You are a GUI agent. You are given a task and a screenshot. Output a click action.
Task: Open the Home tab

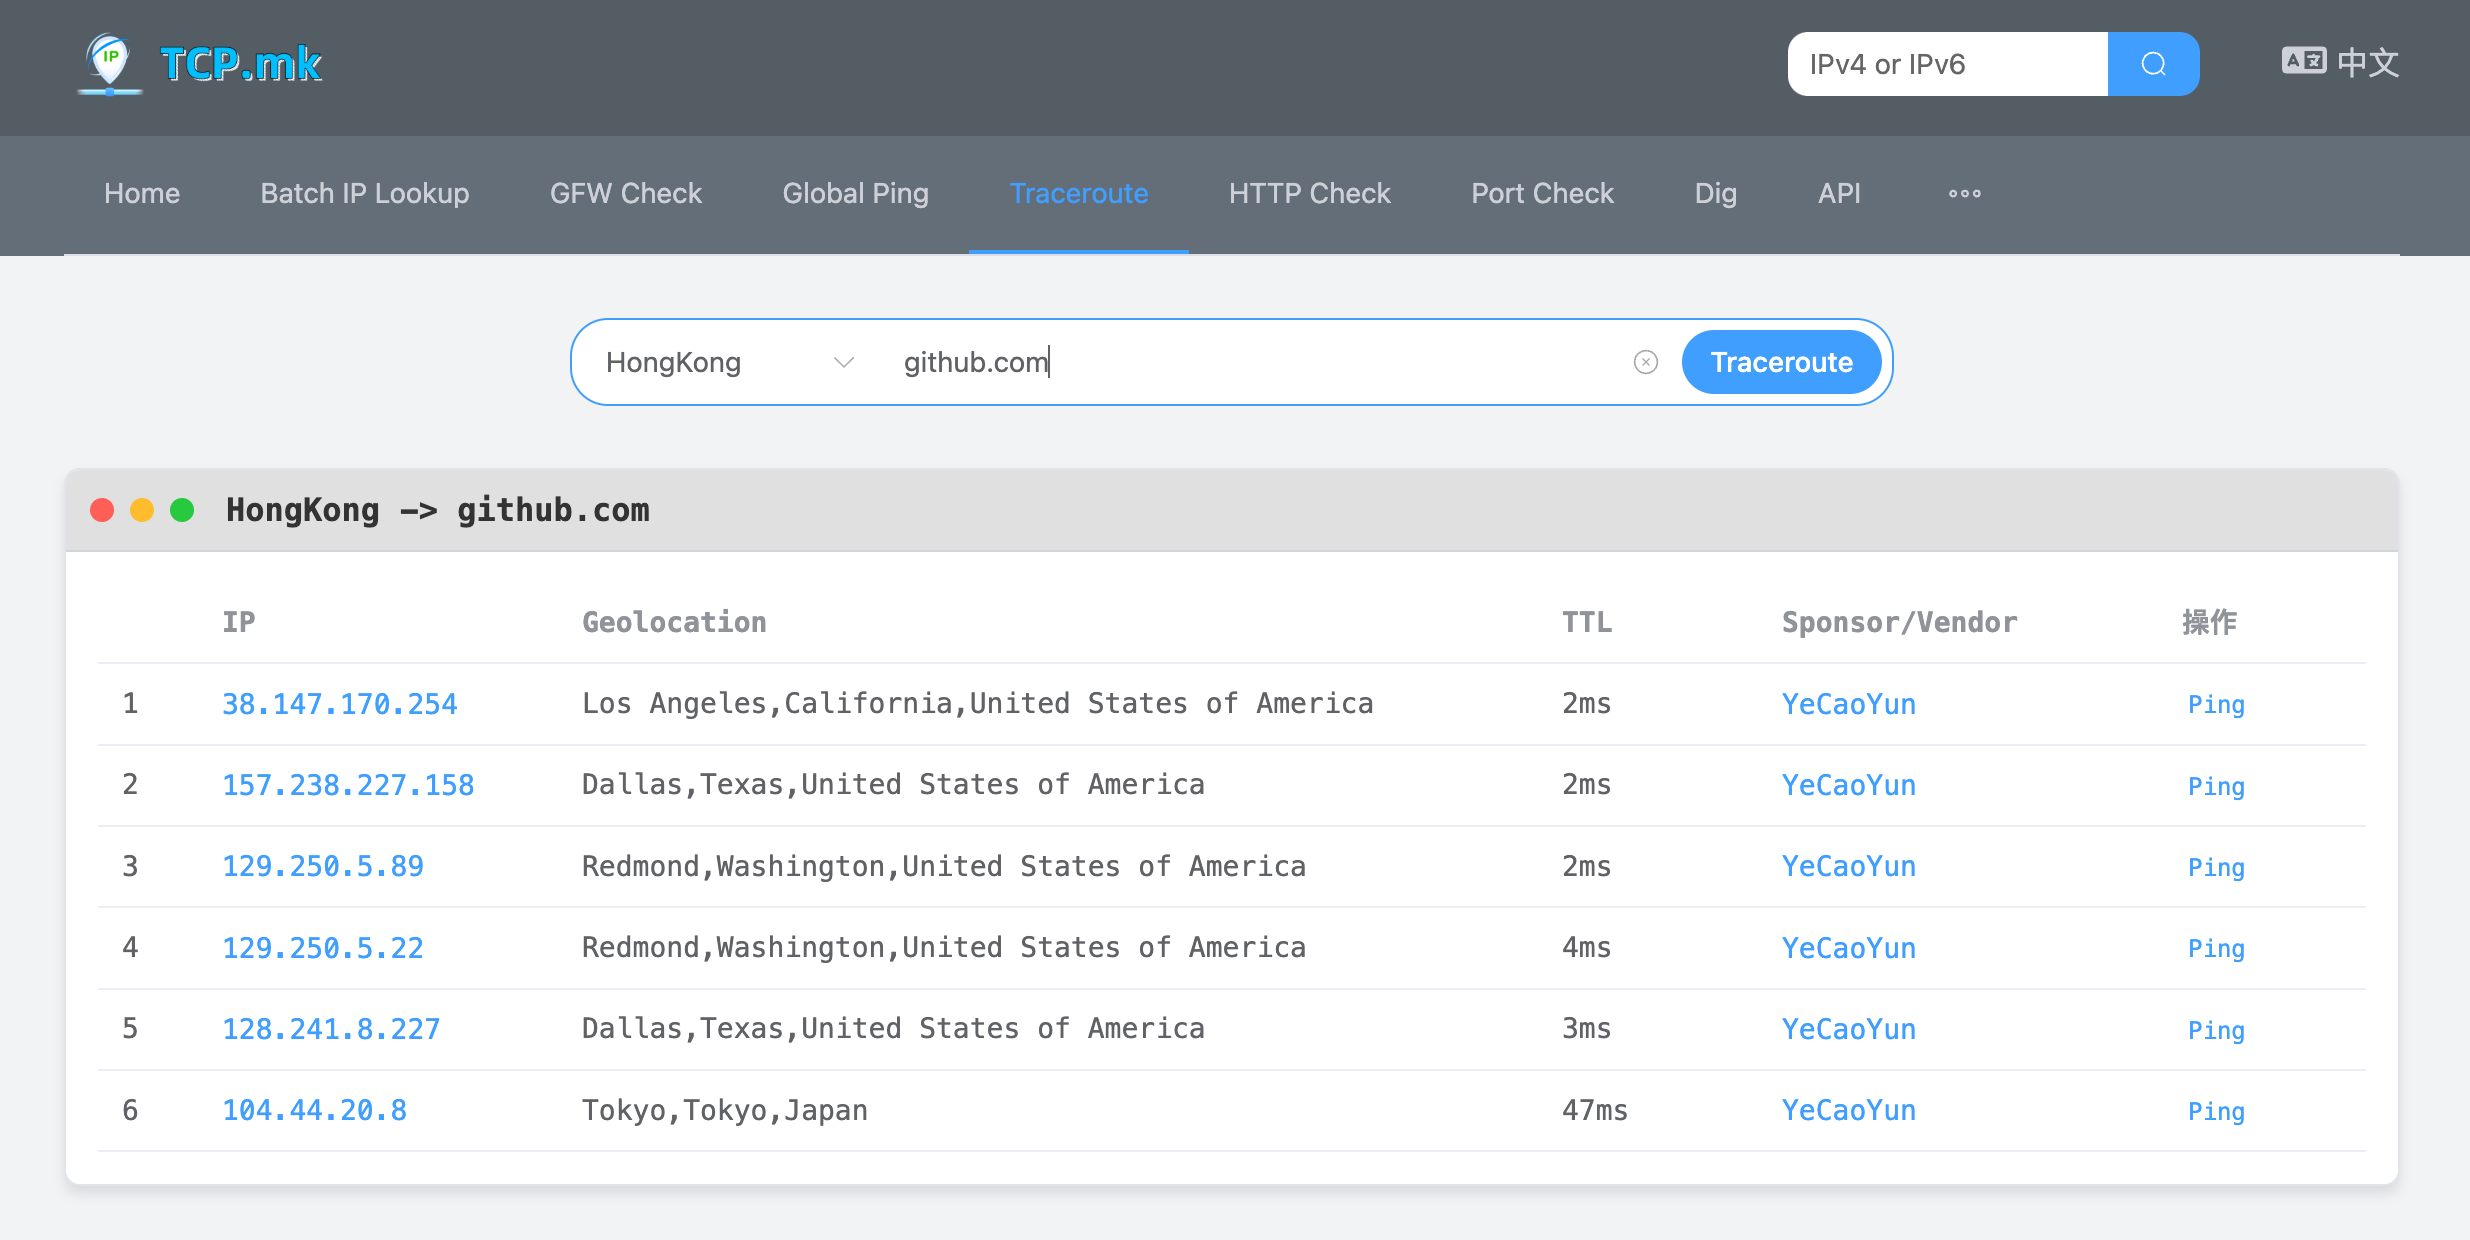pyautogui.click(x=142, y=194)
